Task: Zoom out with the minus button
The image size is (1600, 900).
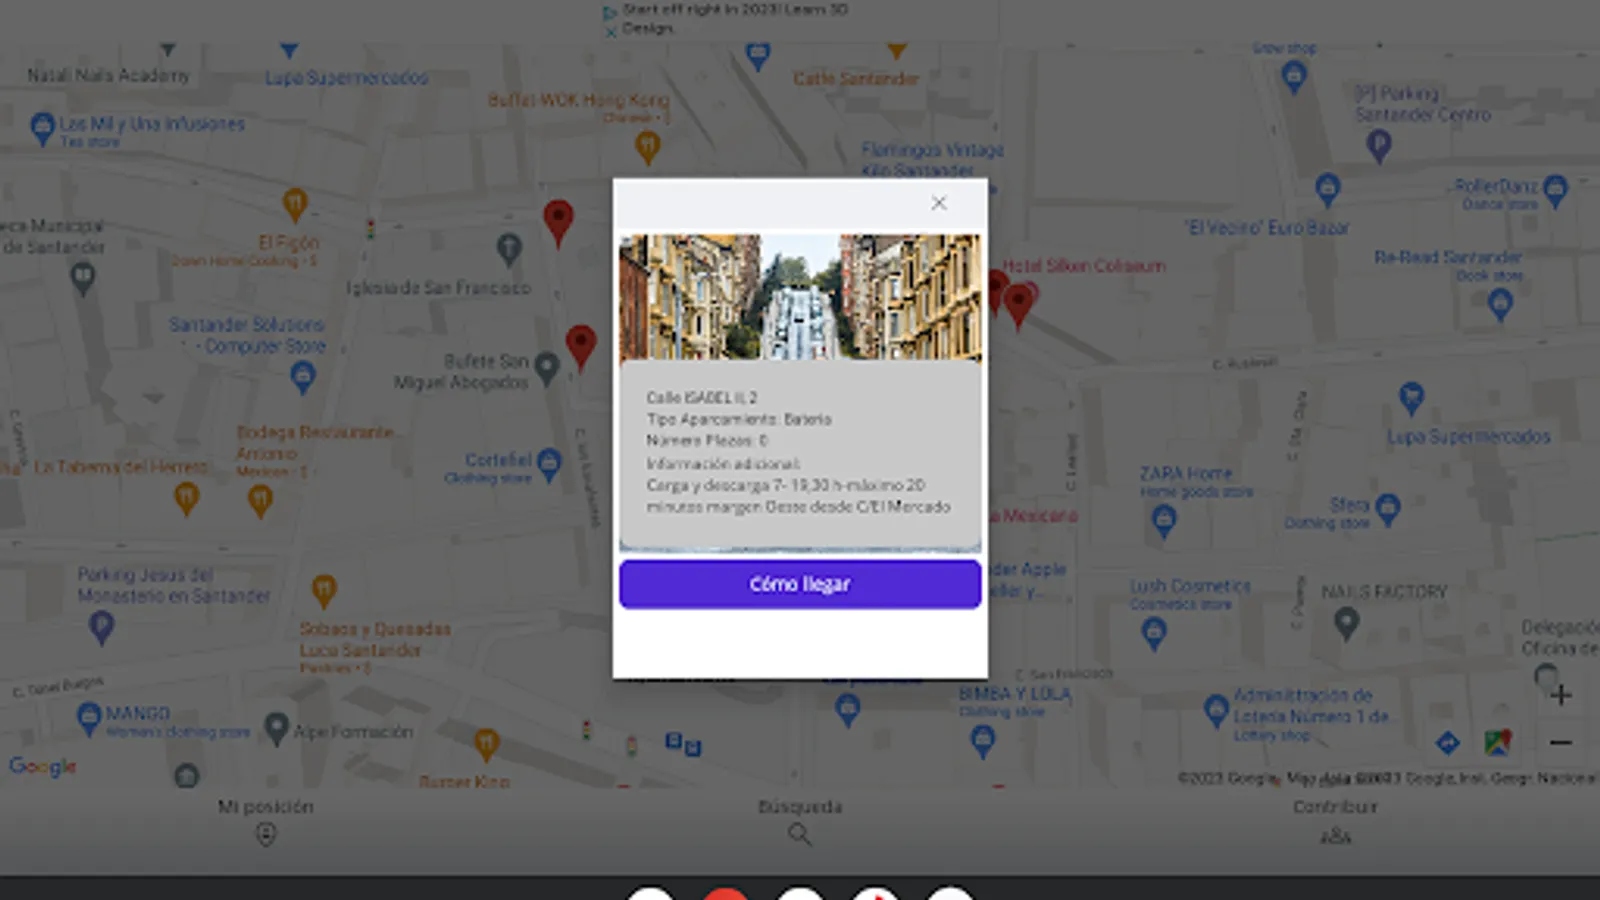Action: pos(1561,742)
